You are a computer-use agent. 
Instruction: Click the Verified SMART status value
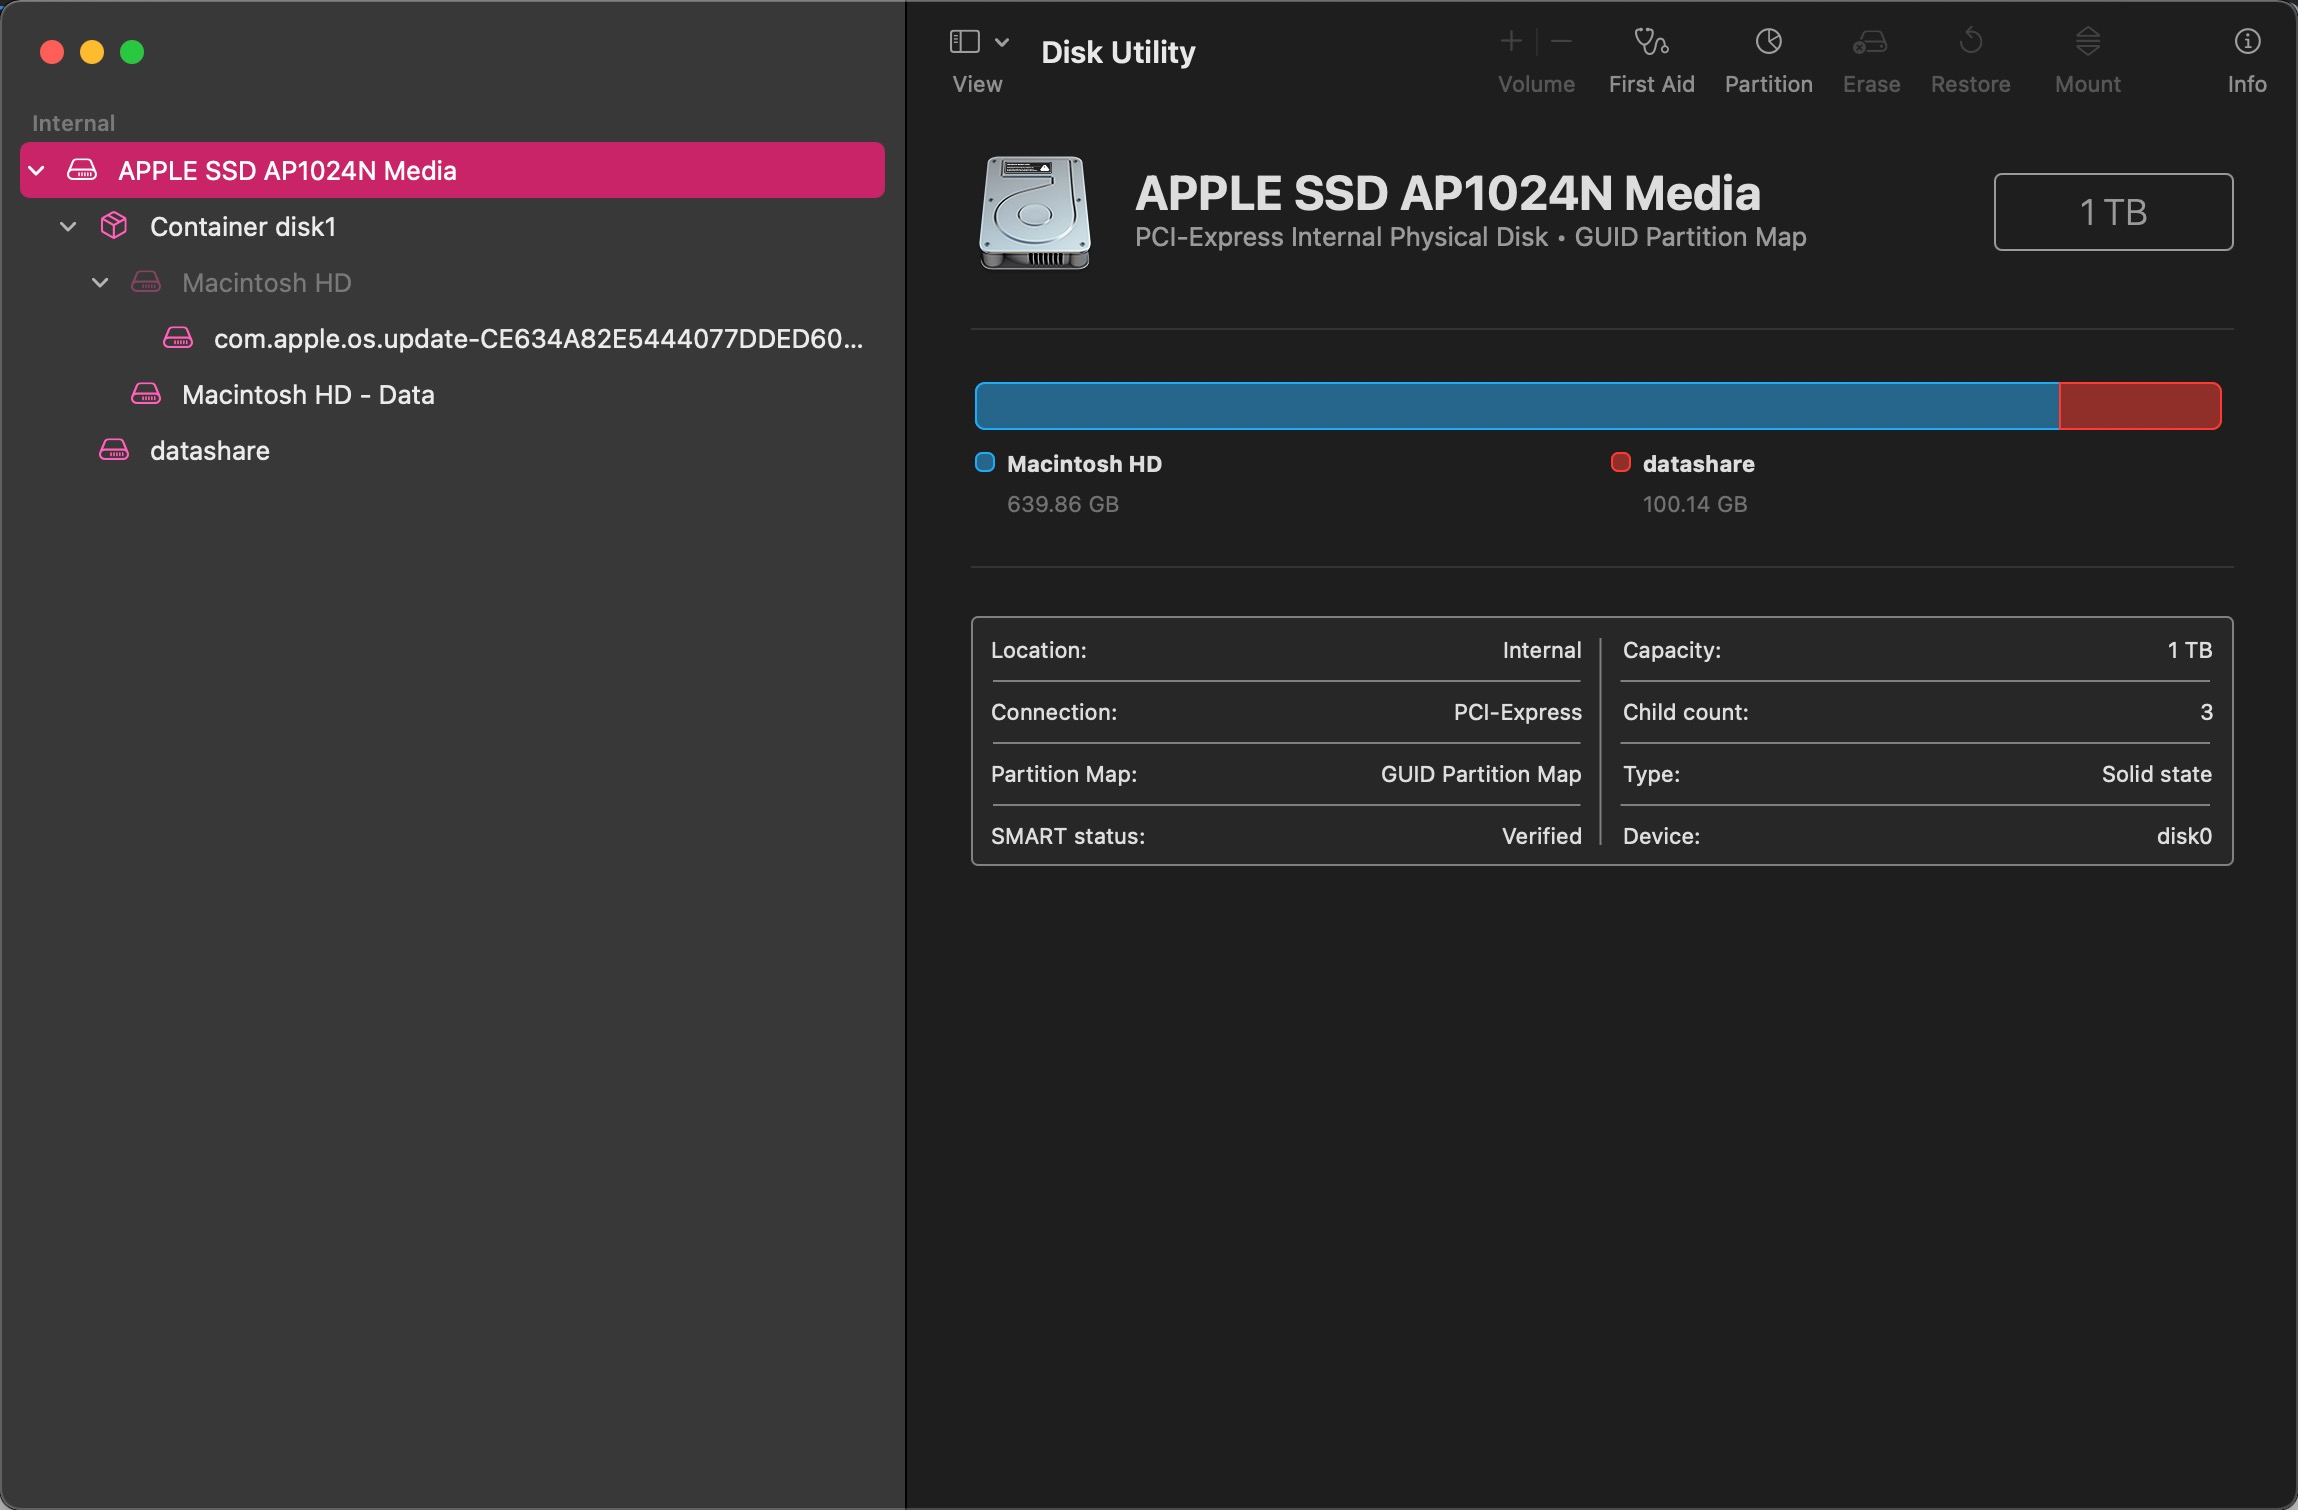[x=1541, y=836]
